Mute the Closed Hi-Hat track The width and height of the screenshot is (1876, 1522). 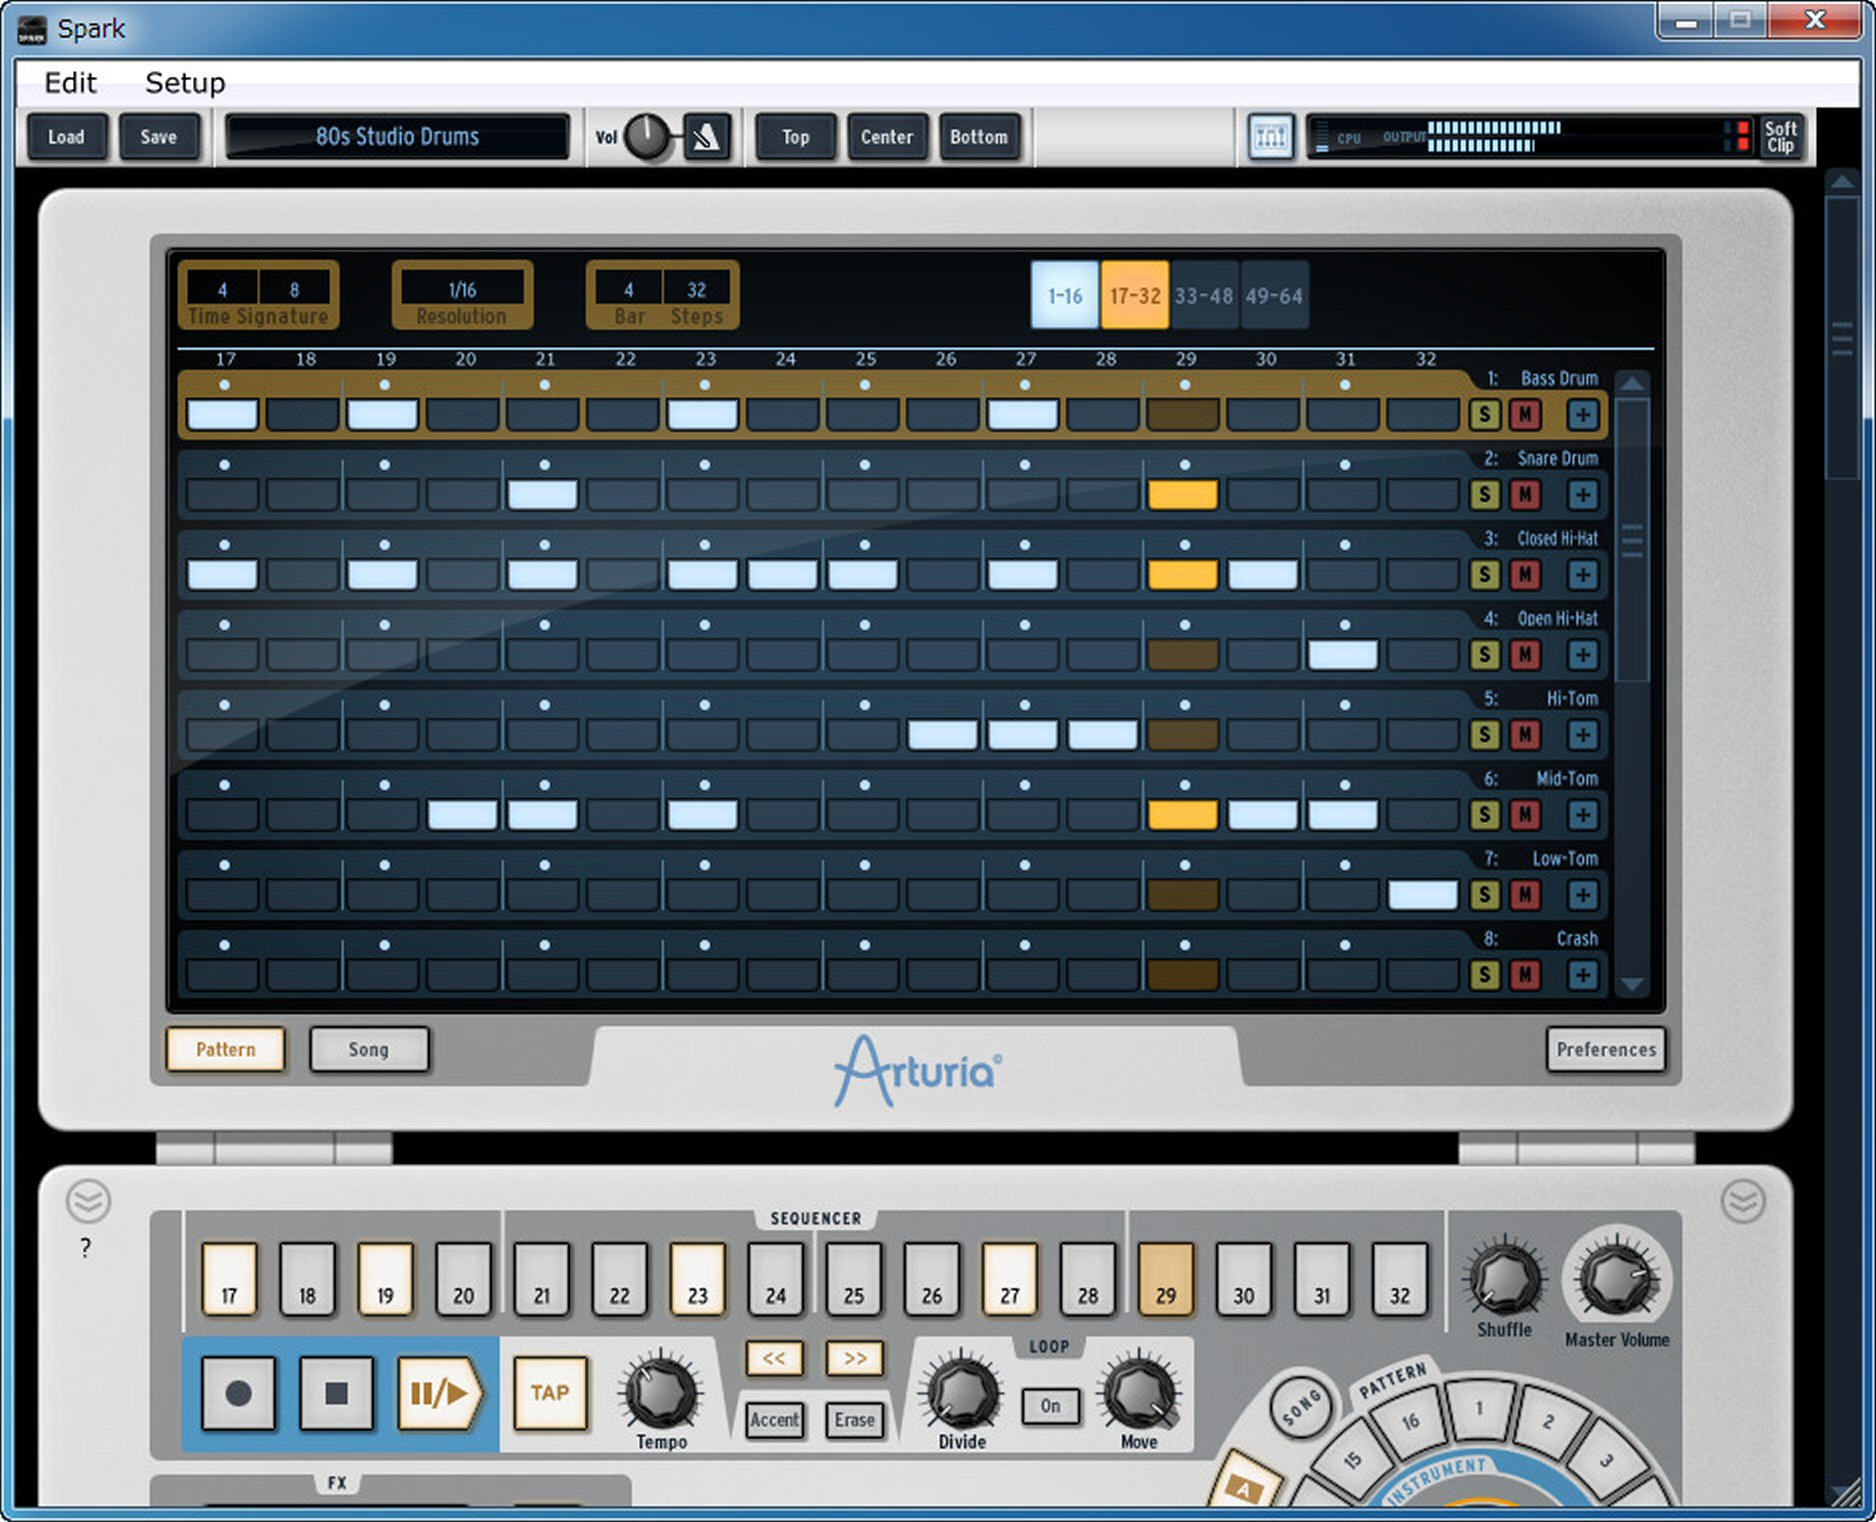point(1525,574)
